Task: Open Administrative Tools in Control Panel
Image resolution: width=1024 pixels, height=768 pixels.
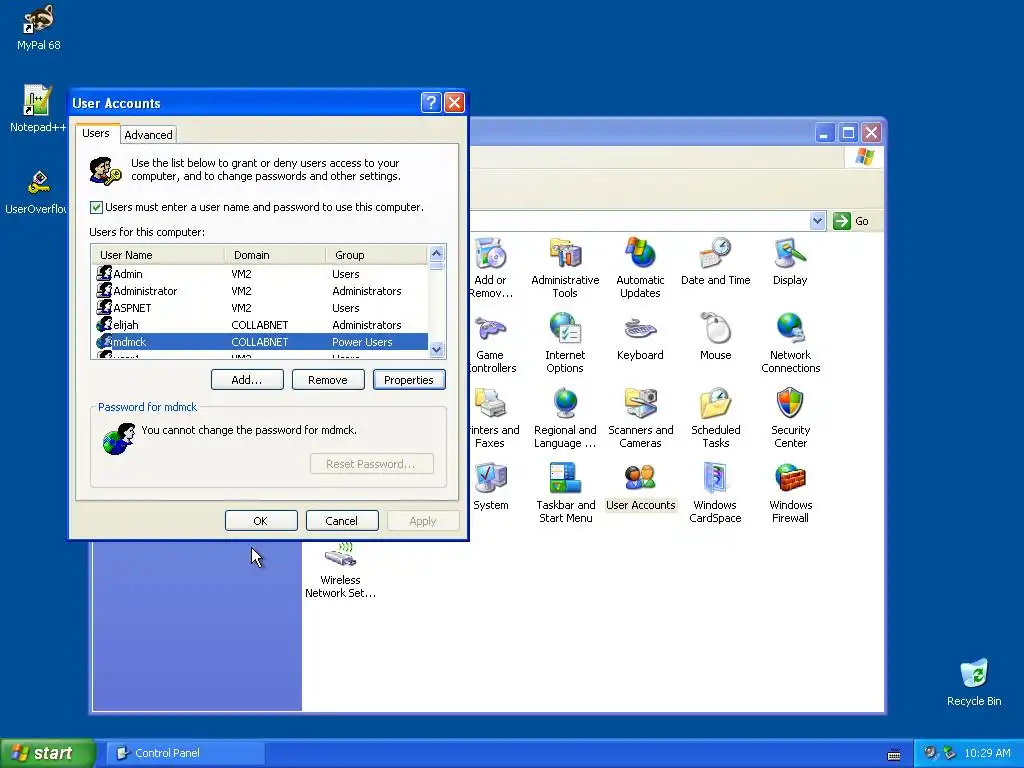Action: (565, 268)
